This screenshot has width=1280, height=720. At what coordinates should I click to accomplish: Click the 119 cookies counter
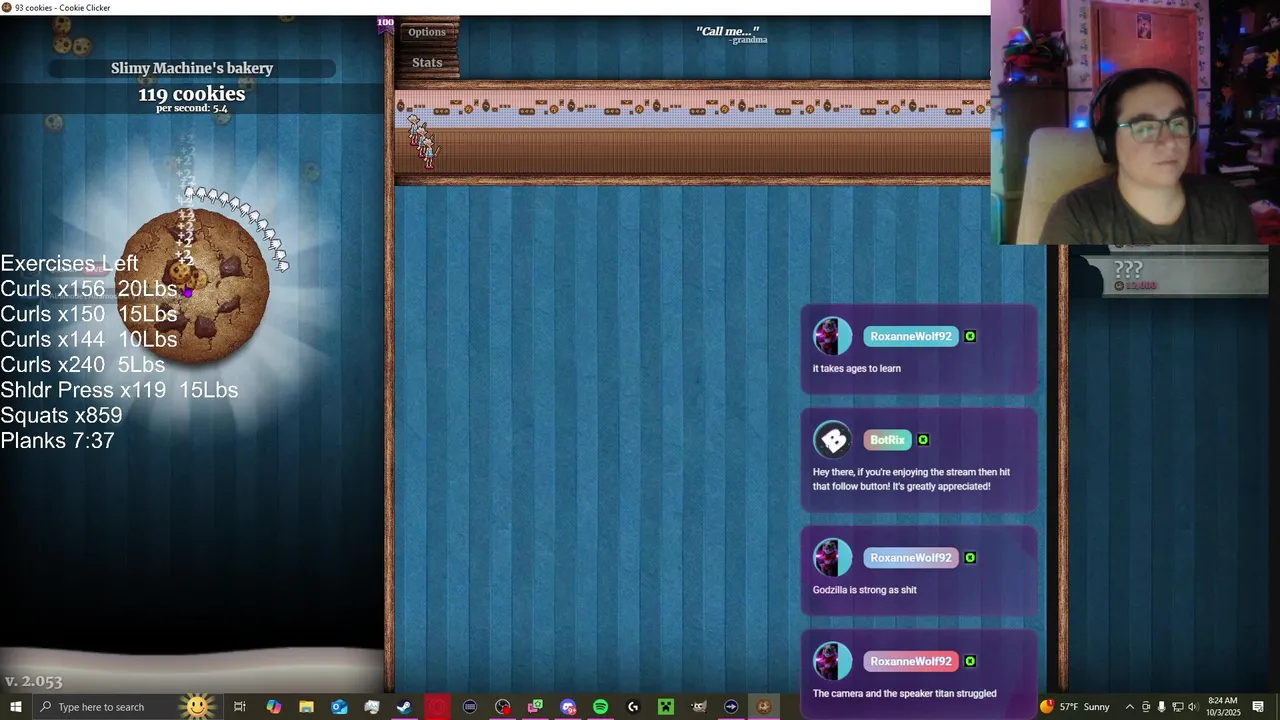click(x=192, y=94)
